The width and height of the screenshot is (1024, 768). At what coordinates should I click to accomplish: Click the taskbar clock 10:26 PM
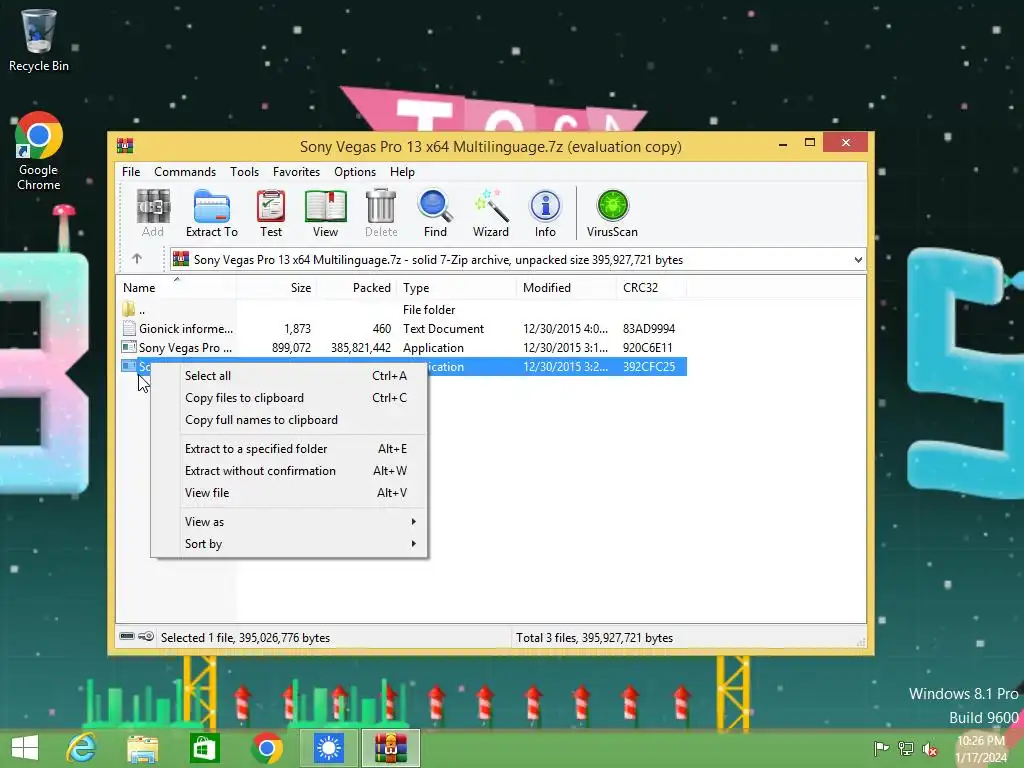(x=981, y=741)
